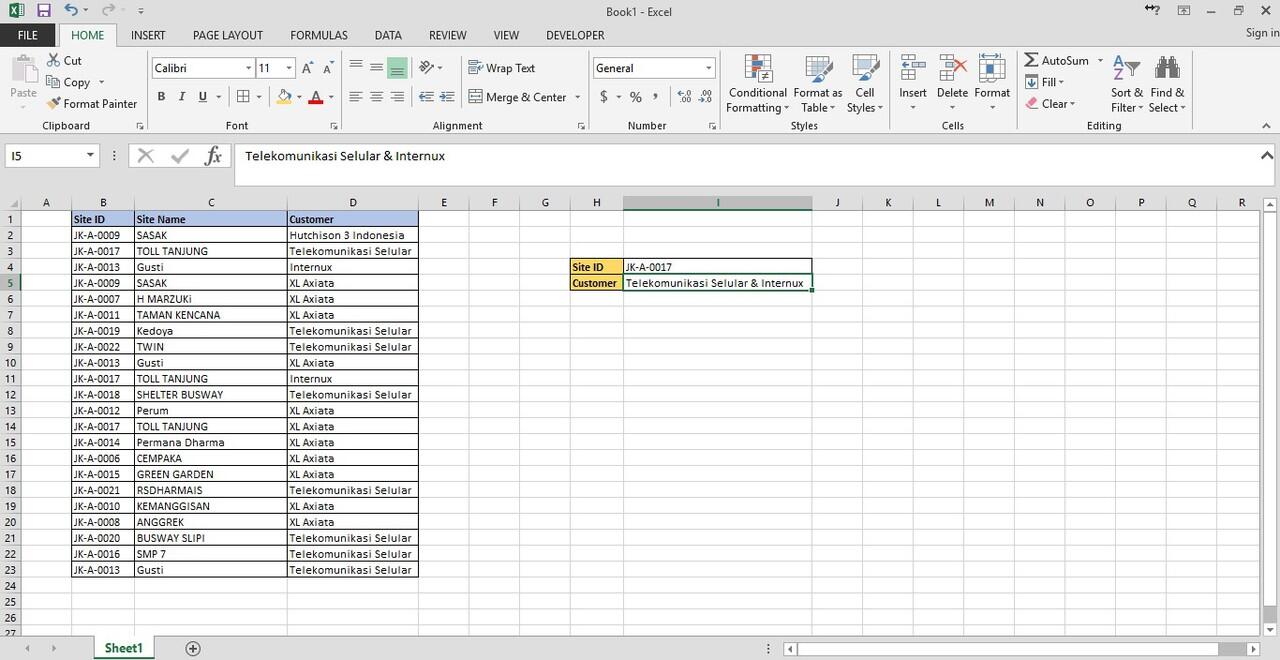The width and height of the screenshot is (1280, 660).
Task: Click the Undo arrow icon
Action: (x=70, y=11)
